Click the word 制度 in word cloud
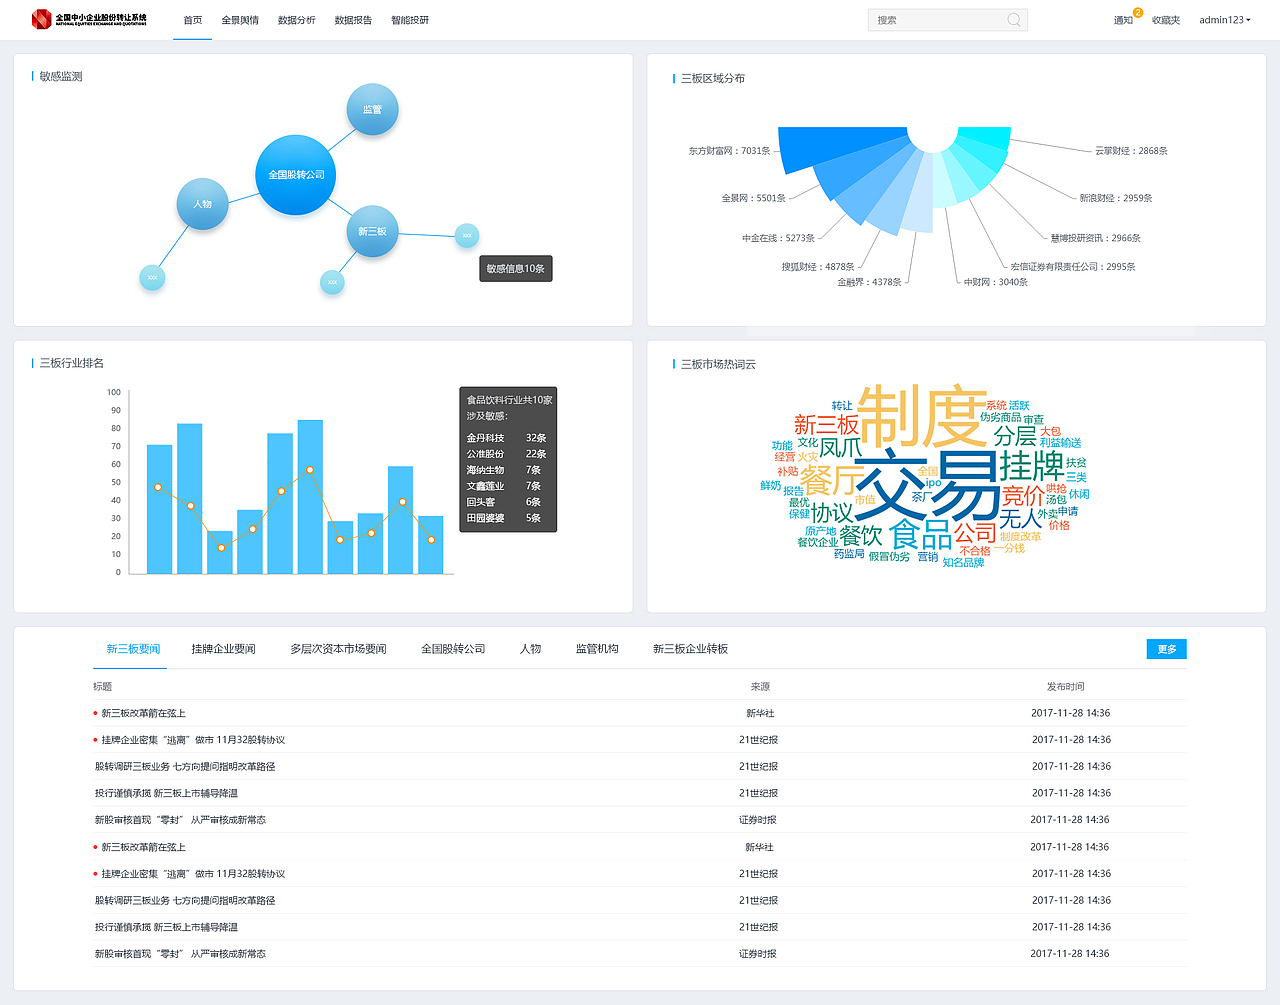Viewport: 1280px width, 1005px height. coord(922,416)
